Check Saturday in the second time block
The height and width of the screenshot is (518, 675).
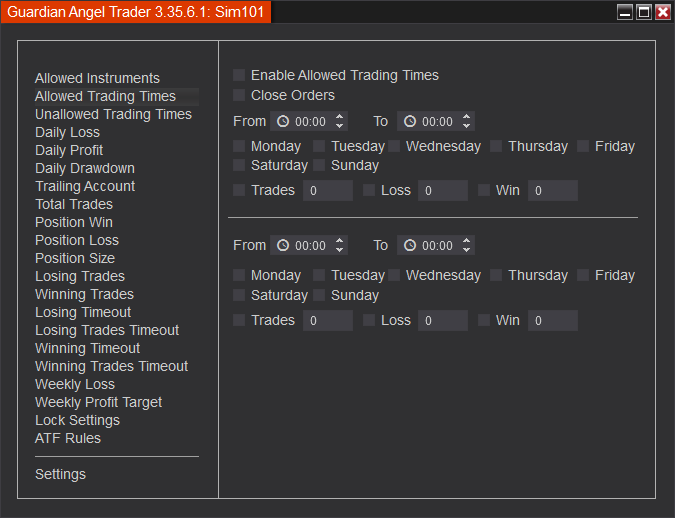pyautogui.click(x=239, y=295)
